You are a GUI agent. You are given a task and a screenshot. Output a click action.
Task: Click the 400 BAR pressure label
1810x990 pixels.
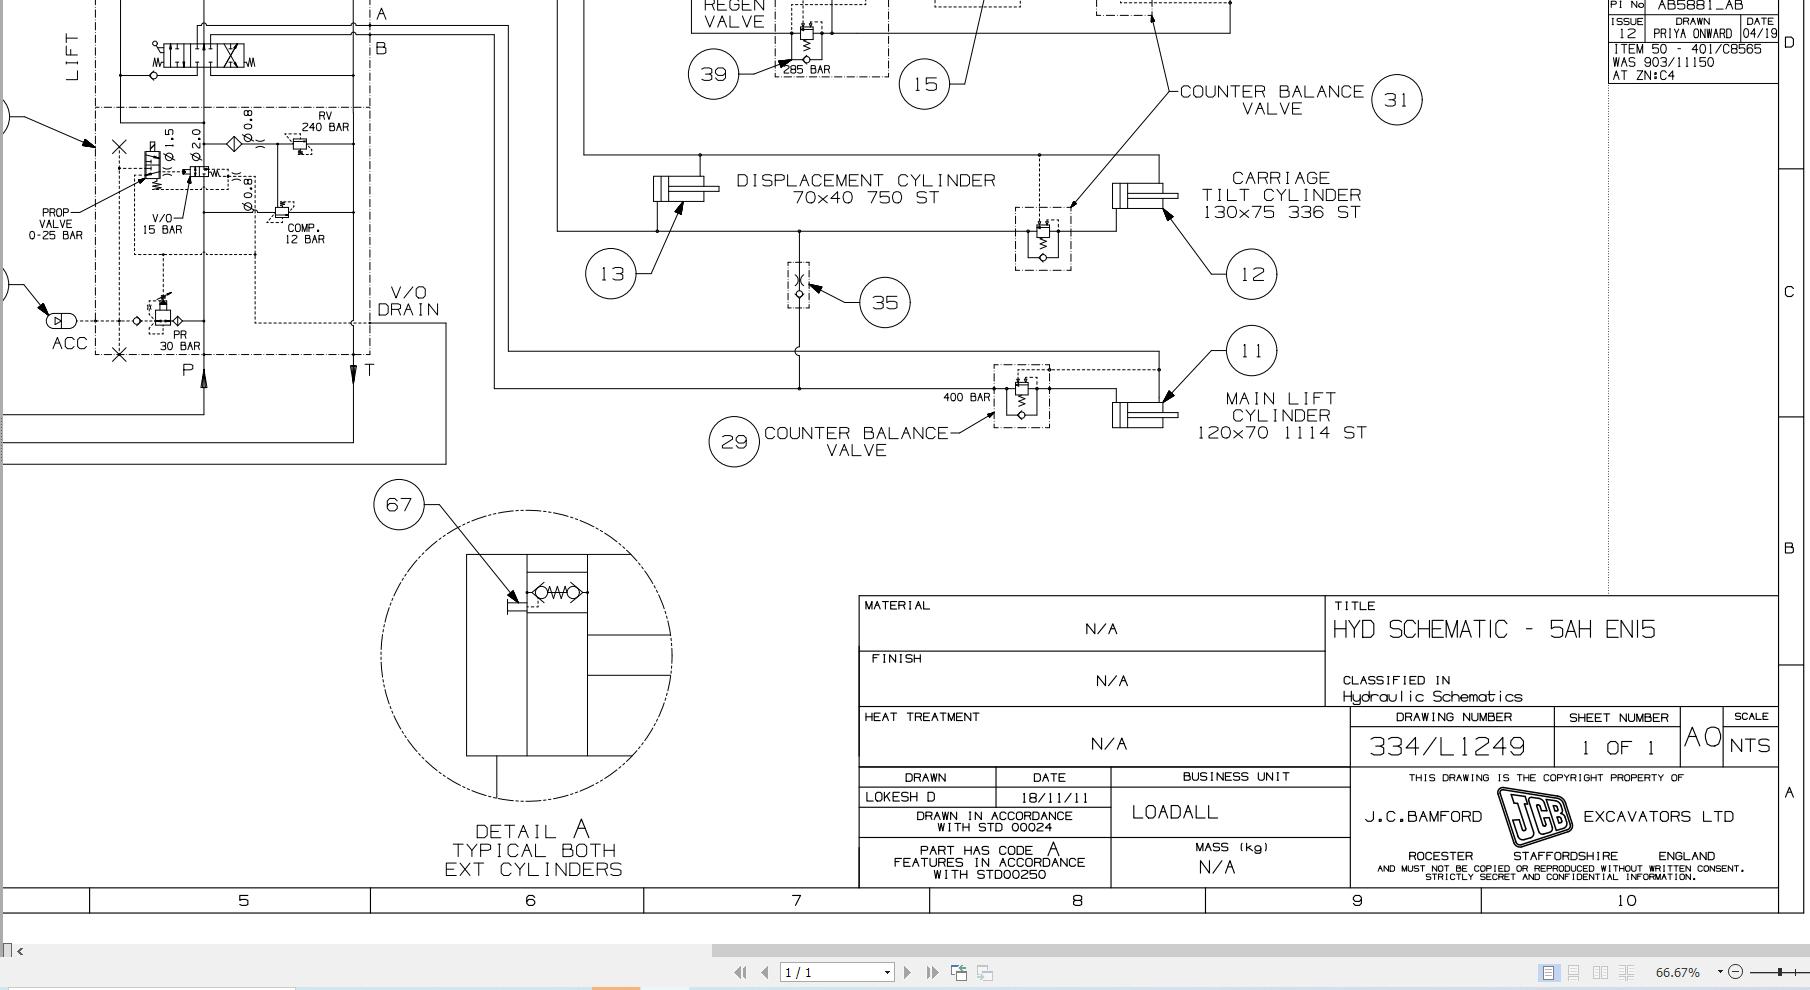click(x=966, y=397)
